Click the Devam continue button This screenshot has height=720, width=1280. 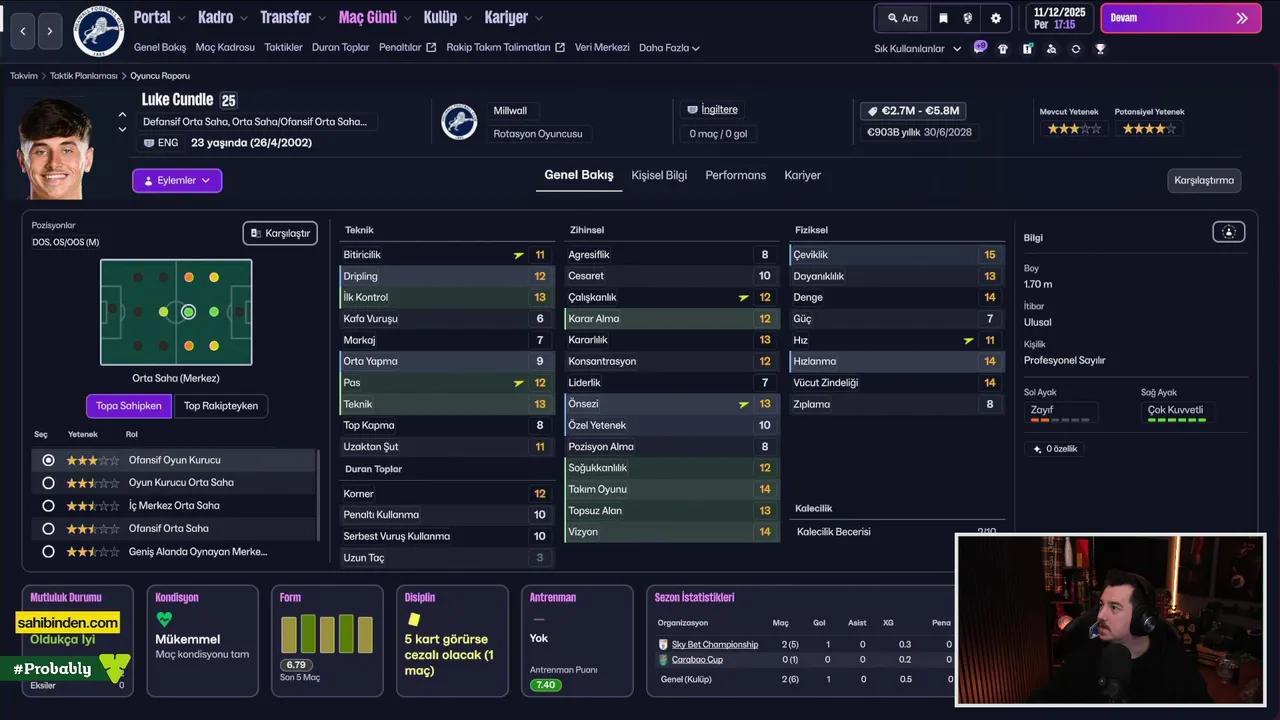coord(1180,18)
